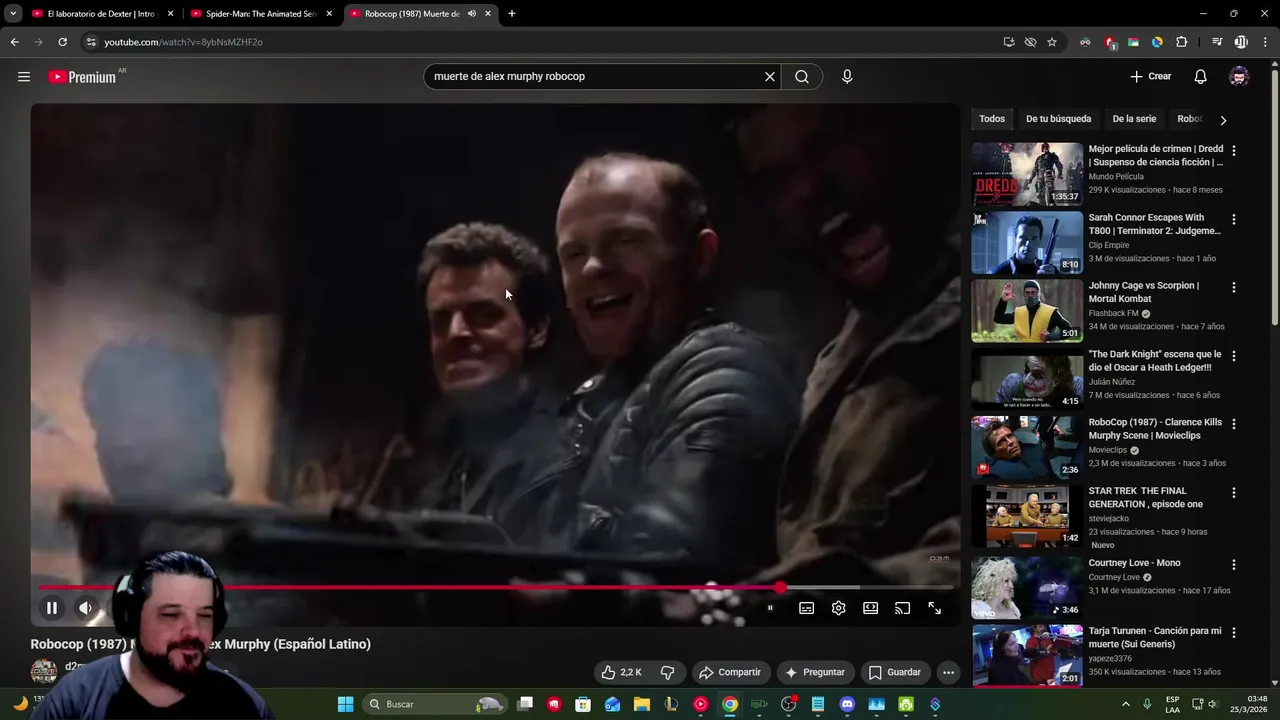Cast video to a TV
Viewport: 1280px width, 720px height.
point(903,608)
